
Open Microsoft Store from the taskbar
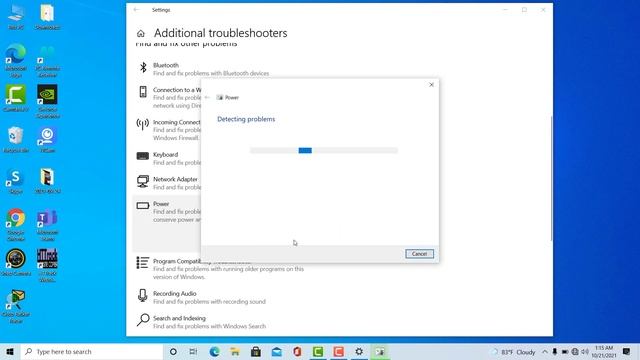pos(256,351)
